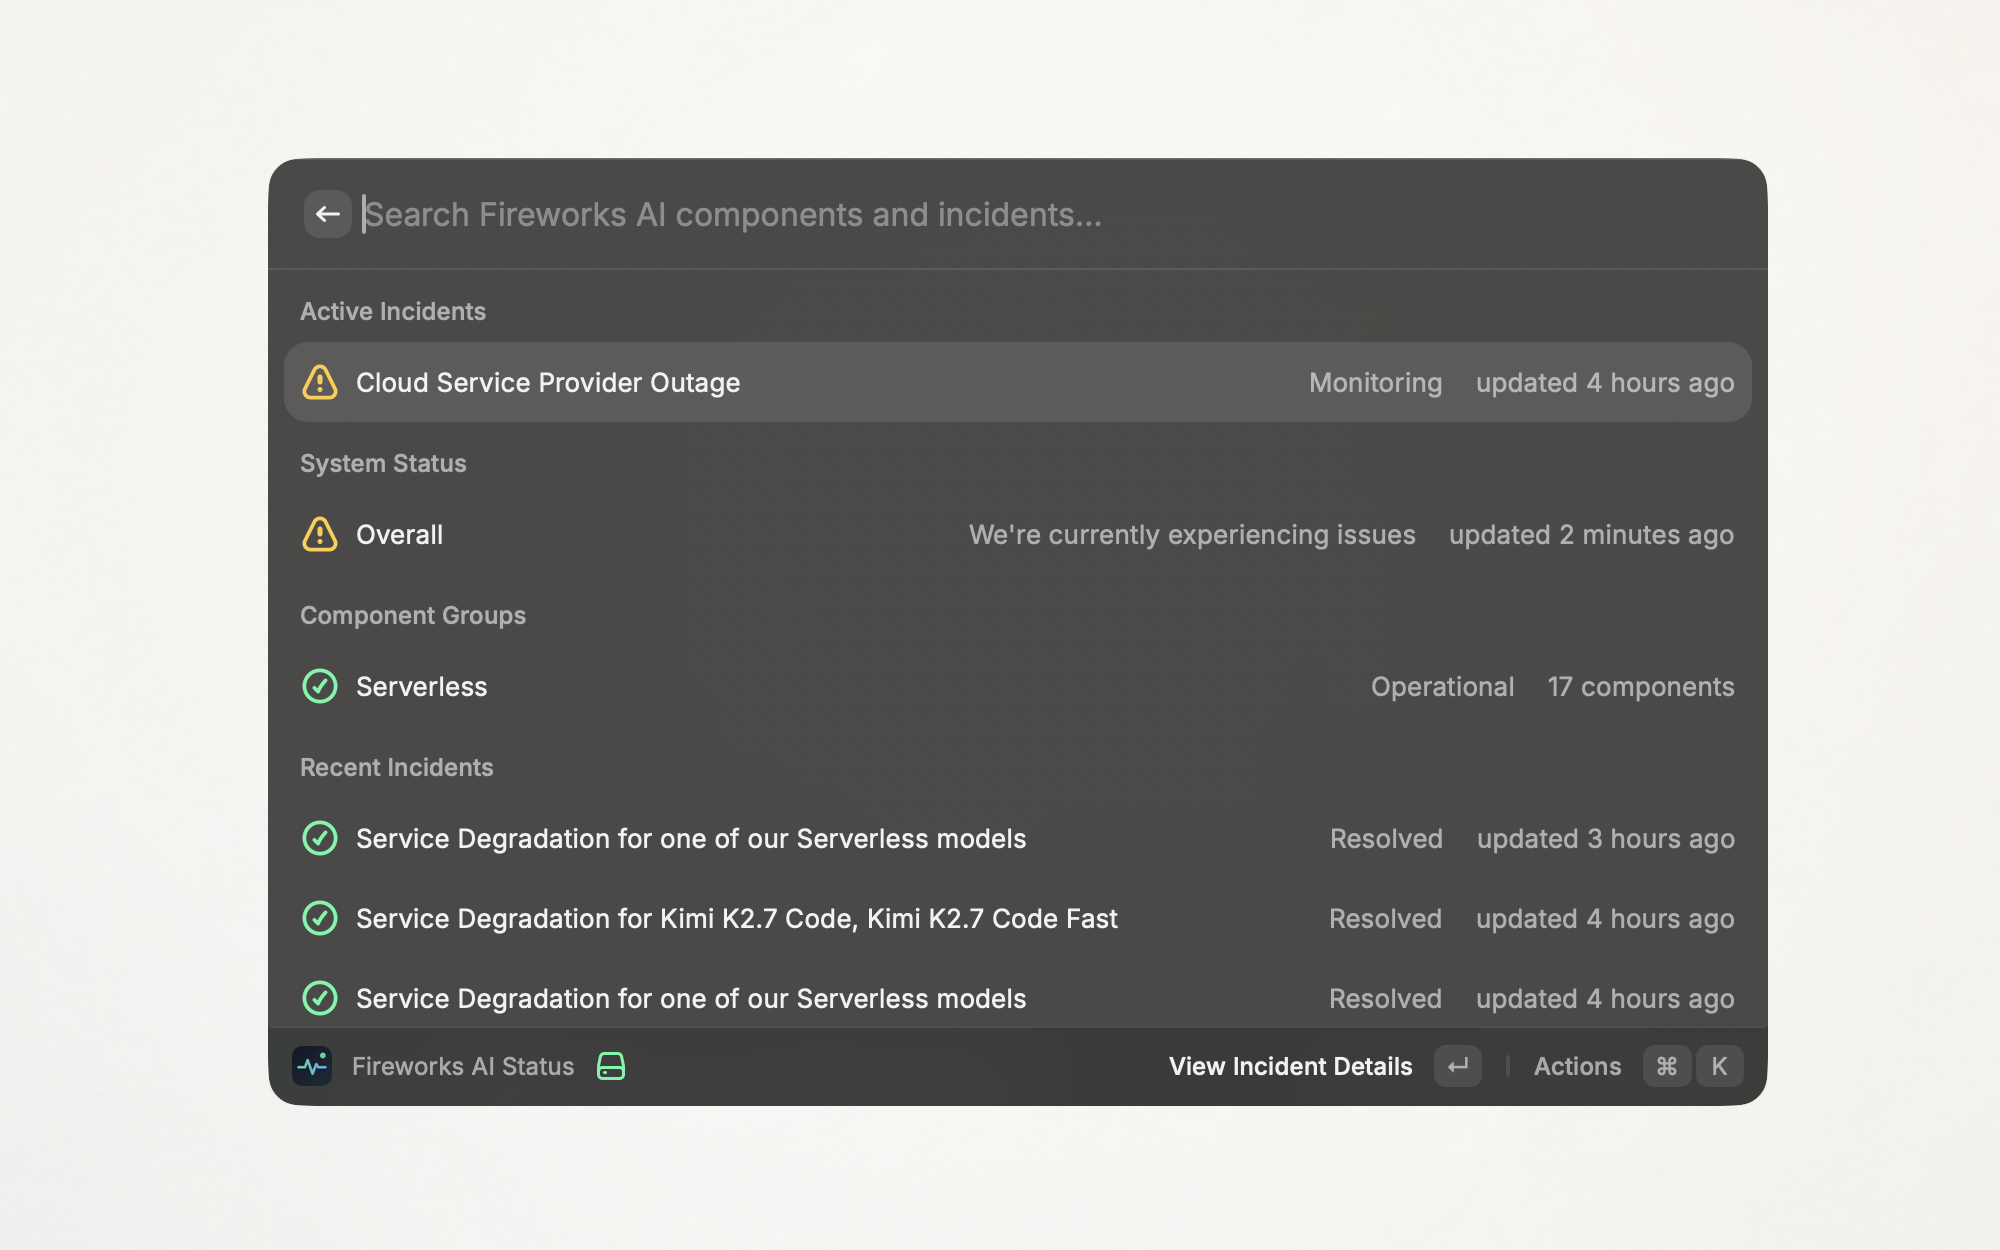Click the warning icon beside Cloud Service Provider Outage
The height and width of the screenshot is (1250, 2000).
coord(320,382)
